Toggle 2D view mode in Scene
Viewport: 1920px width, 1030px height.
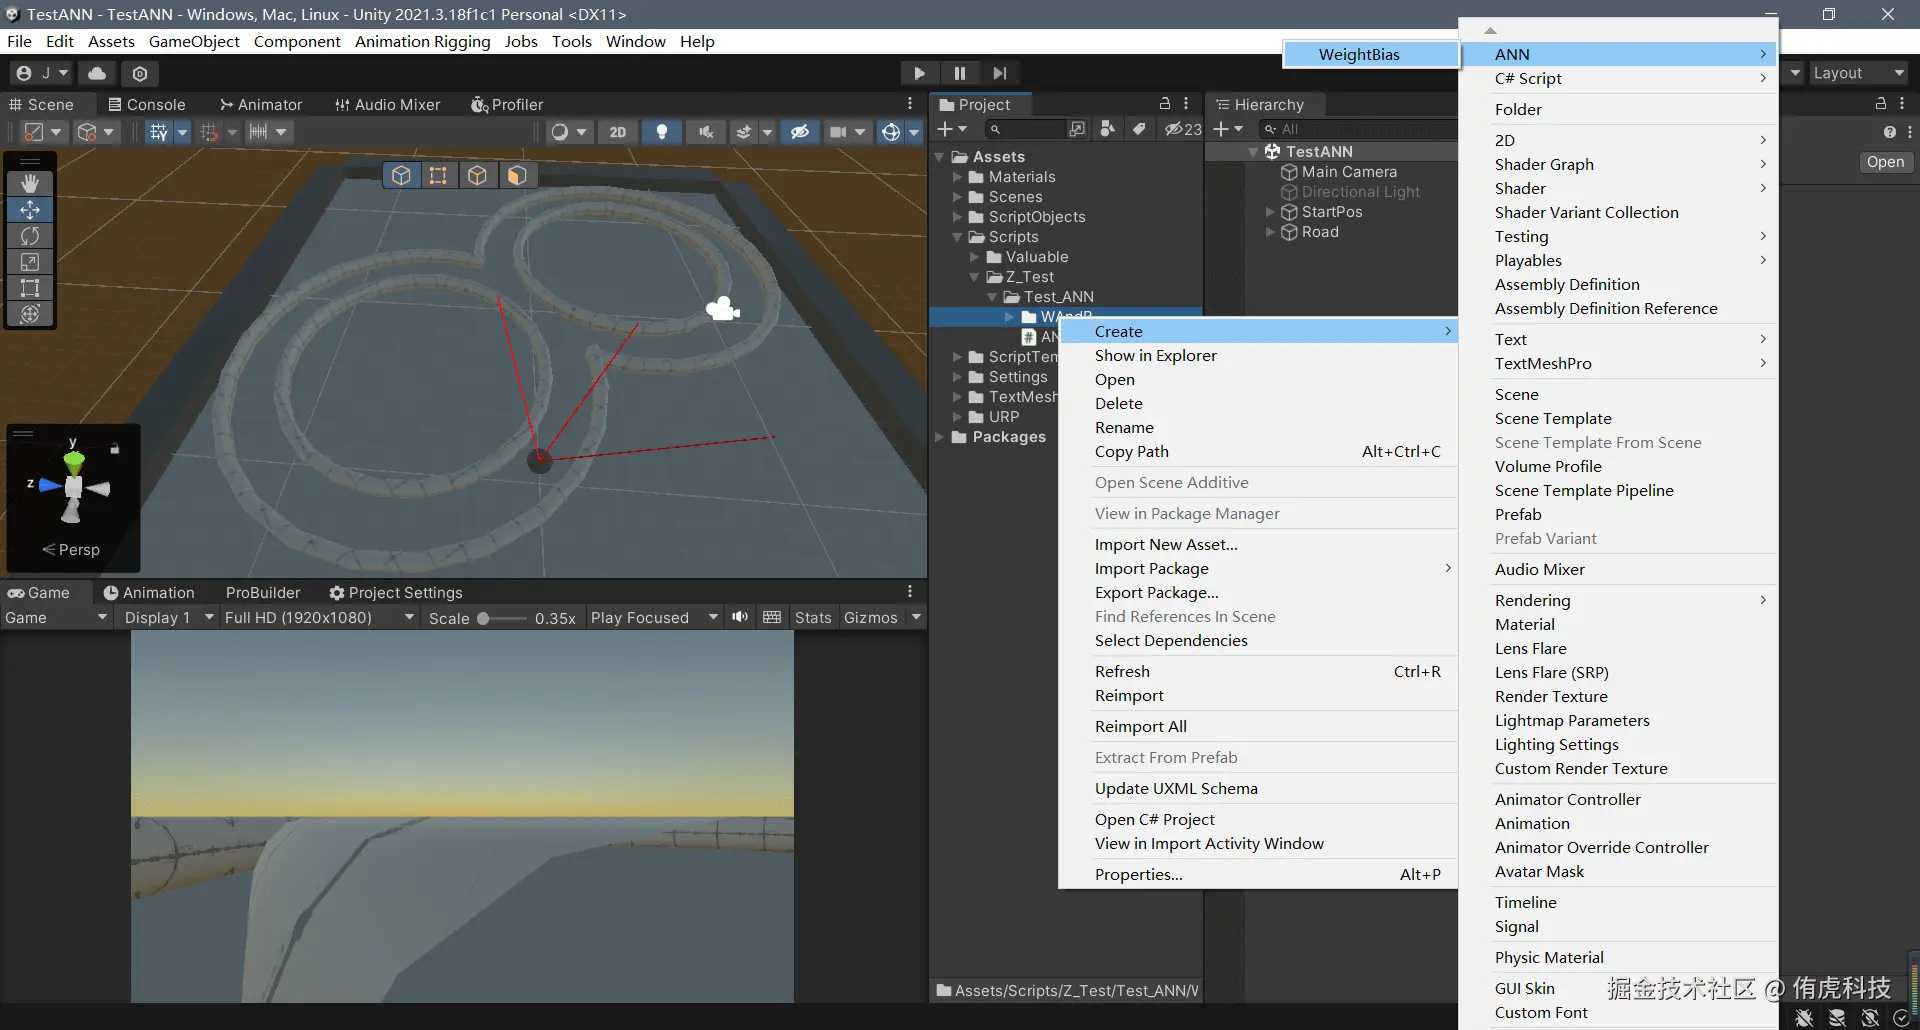coord(618,132)
